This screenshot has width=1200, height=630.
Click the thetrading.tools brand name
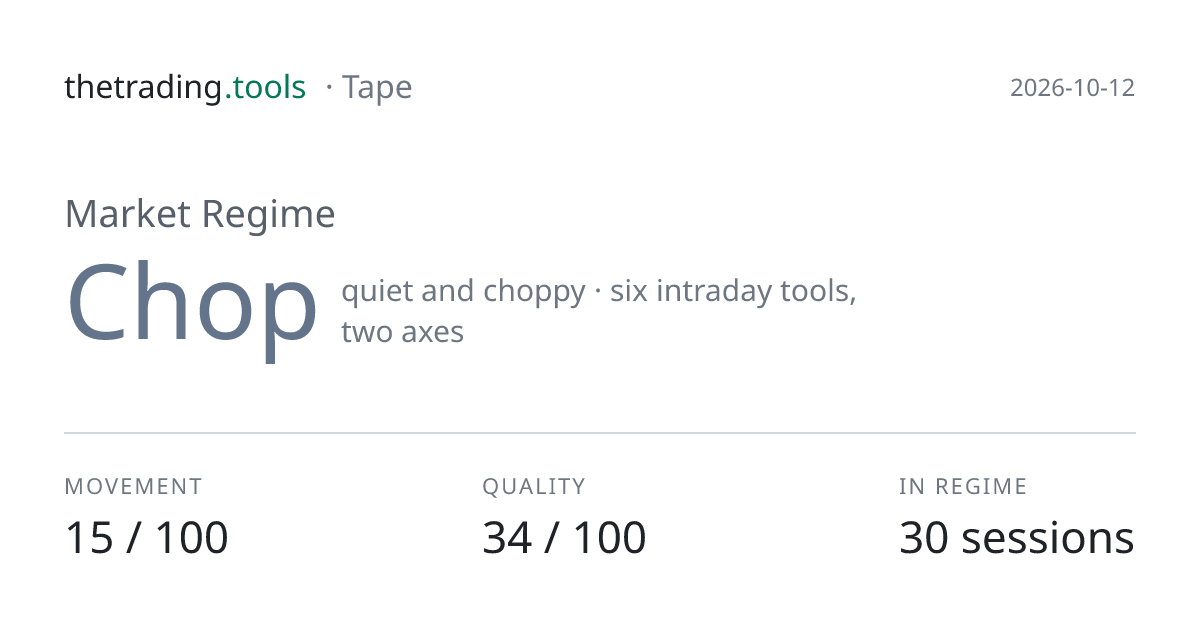click(x=185, y=88)
